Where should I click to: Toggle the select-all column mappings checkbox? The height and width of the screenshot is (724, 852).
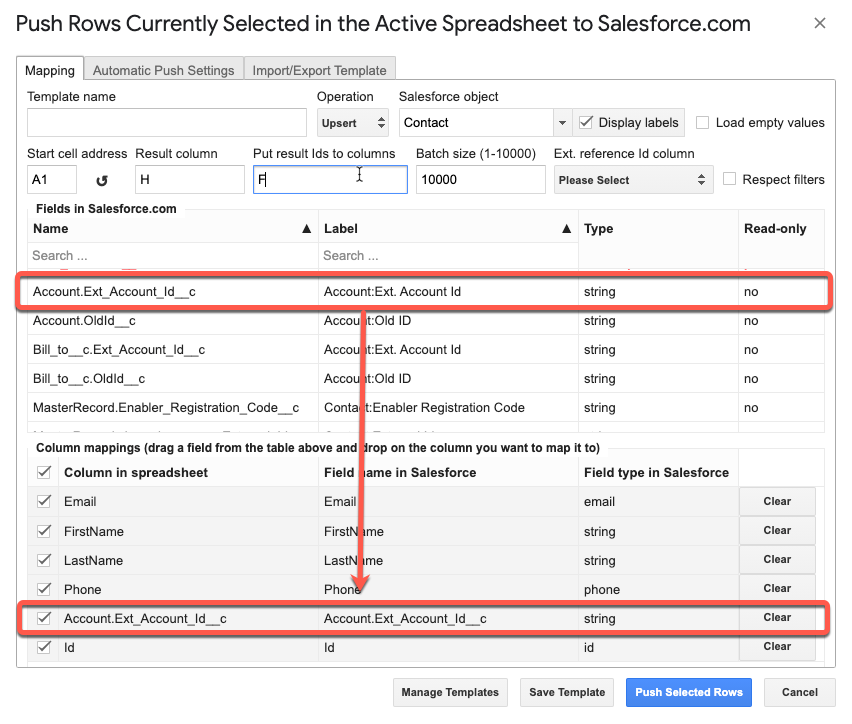(44, 472)
